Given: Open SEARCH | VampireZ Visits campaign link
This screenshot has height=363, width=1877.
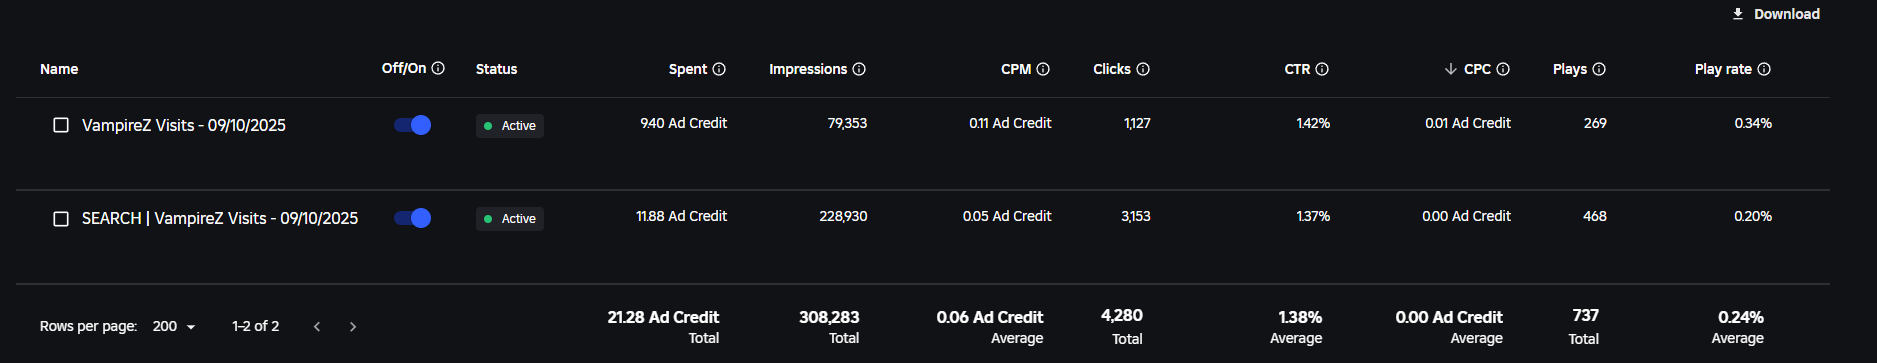Looking at the screenshot, I should [x=220, y=218].
